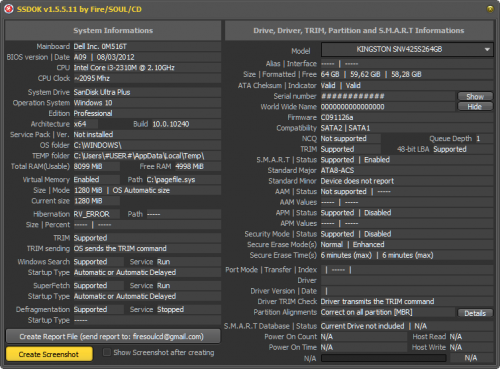Click the SSDOK red app icon in title bar

[x=9, y=9]
